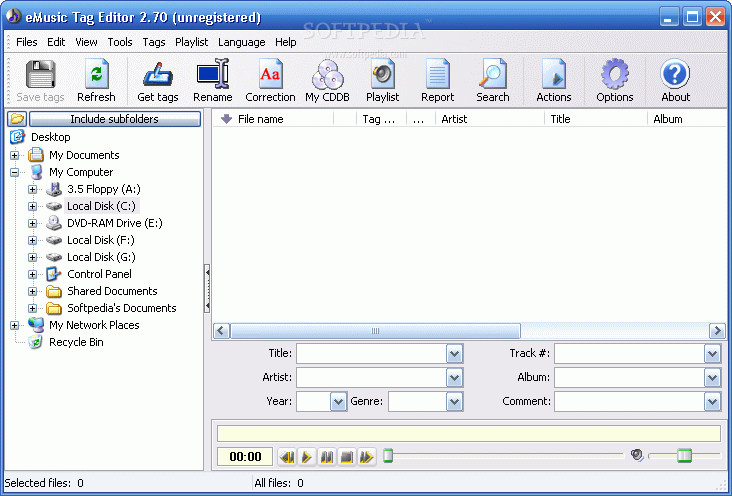Open My CDDB discs icon
Screen dimensions: 732x496
pos(327,74)
